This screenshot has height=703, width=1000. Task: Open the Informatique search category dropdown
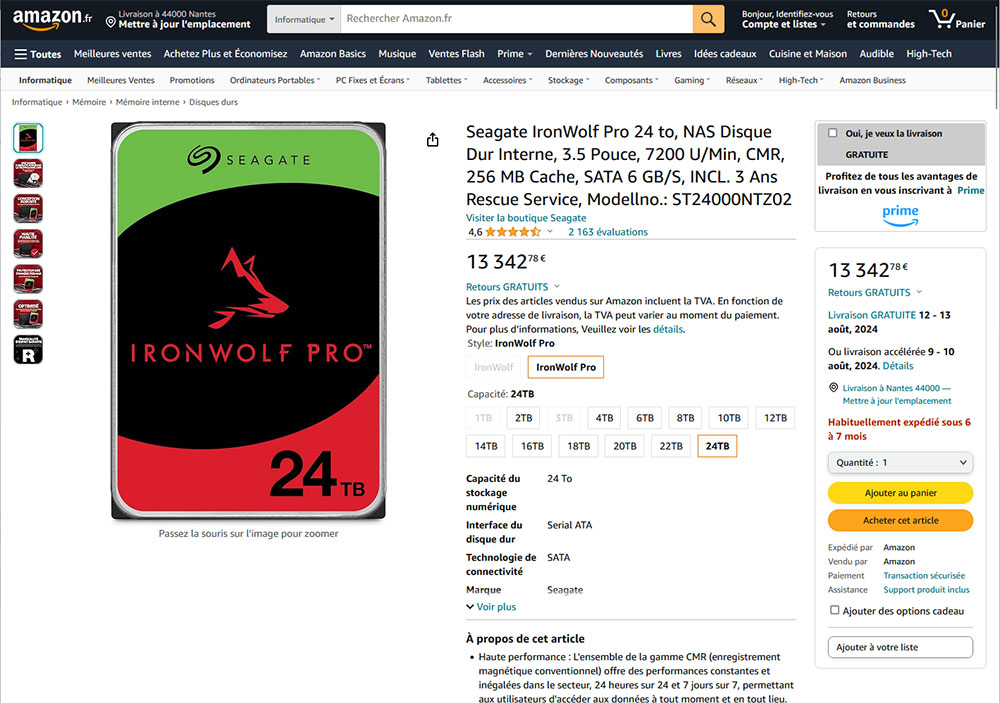click(x=304, y=19)
